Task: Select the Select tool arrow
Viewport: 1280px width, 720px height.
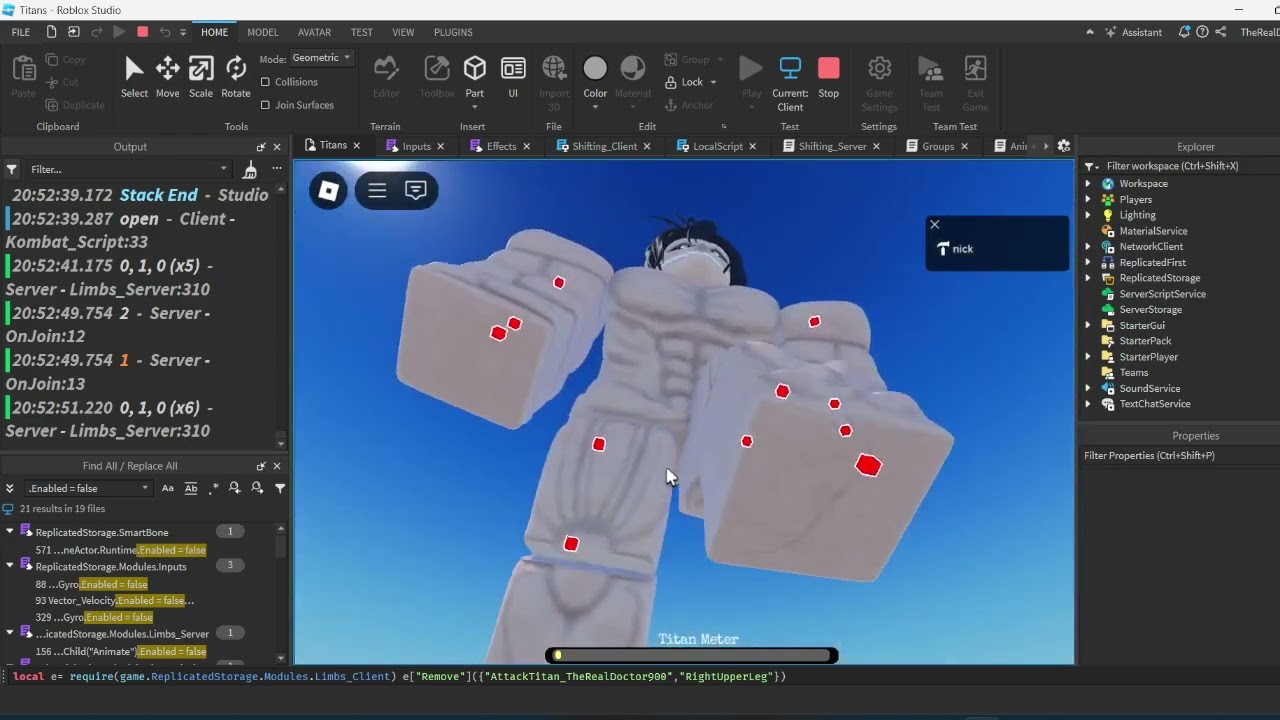Action: 134,76
